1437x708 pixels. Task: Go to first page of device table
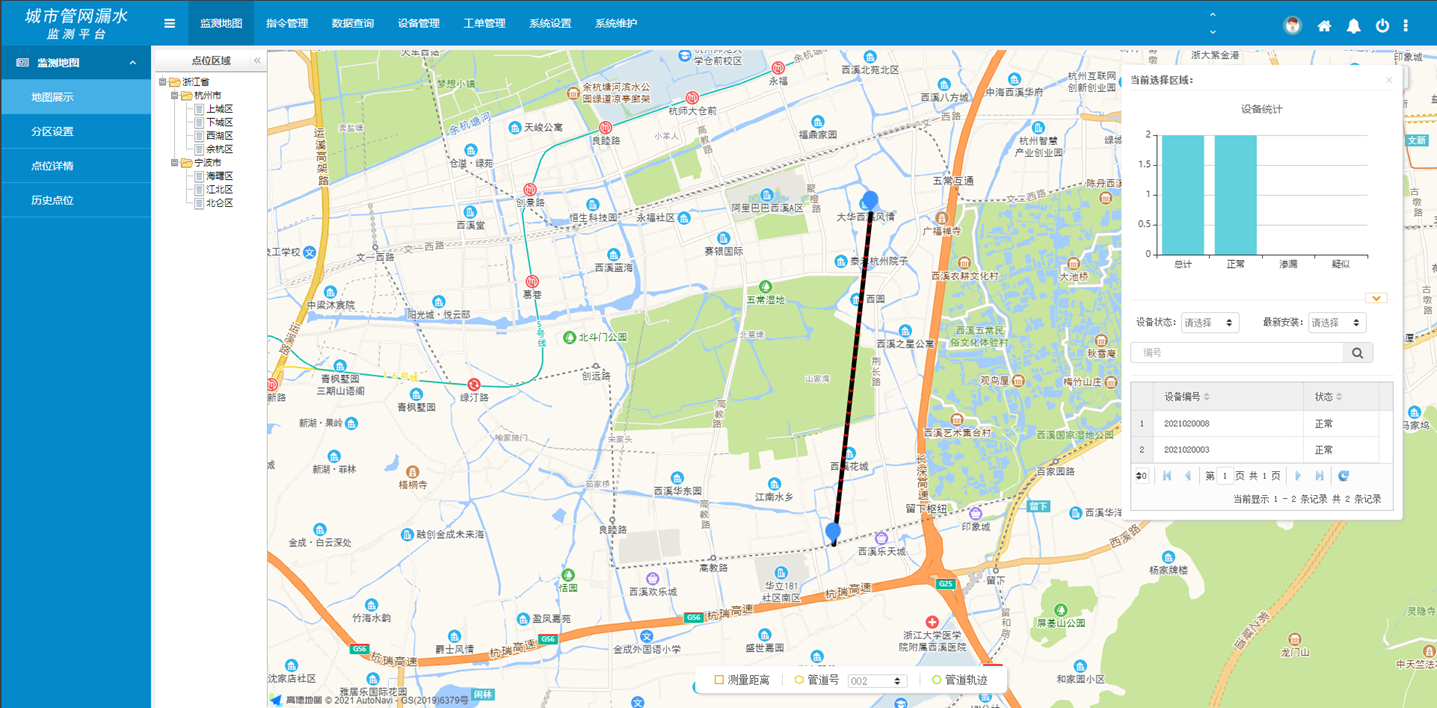click(x=1166, y=476)
